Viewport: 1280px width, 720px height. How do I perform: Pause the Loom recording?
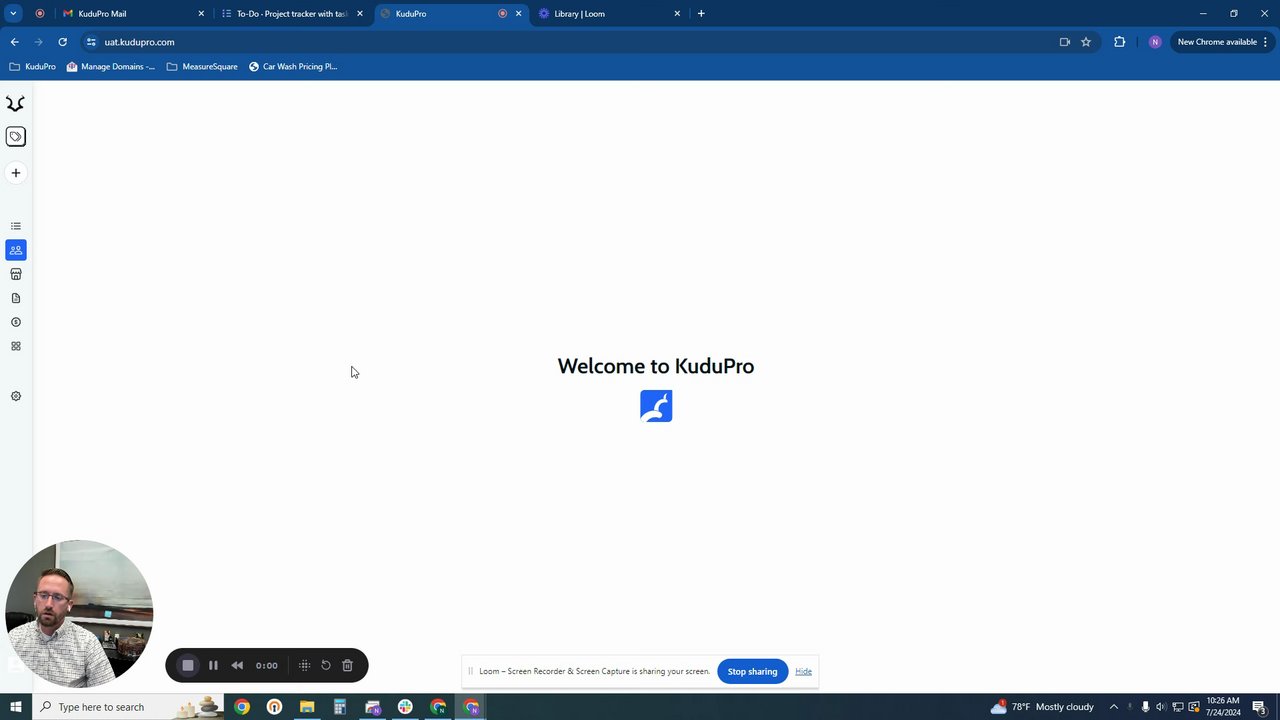click(213, 665)
